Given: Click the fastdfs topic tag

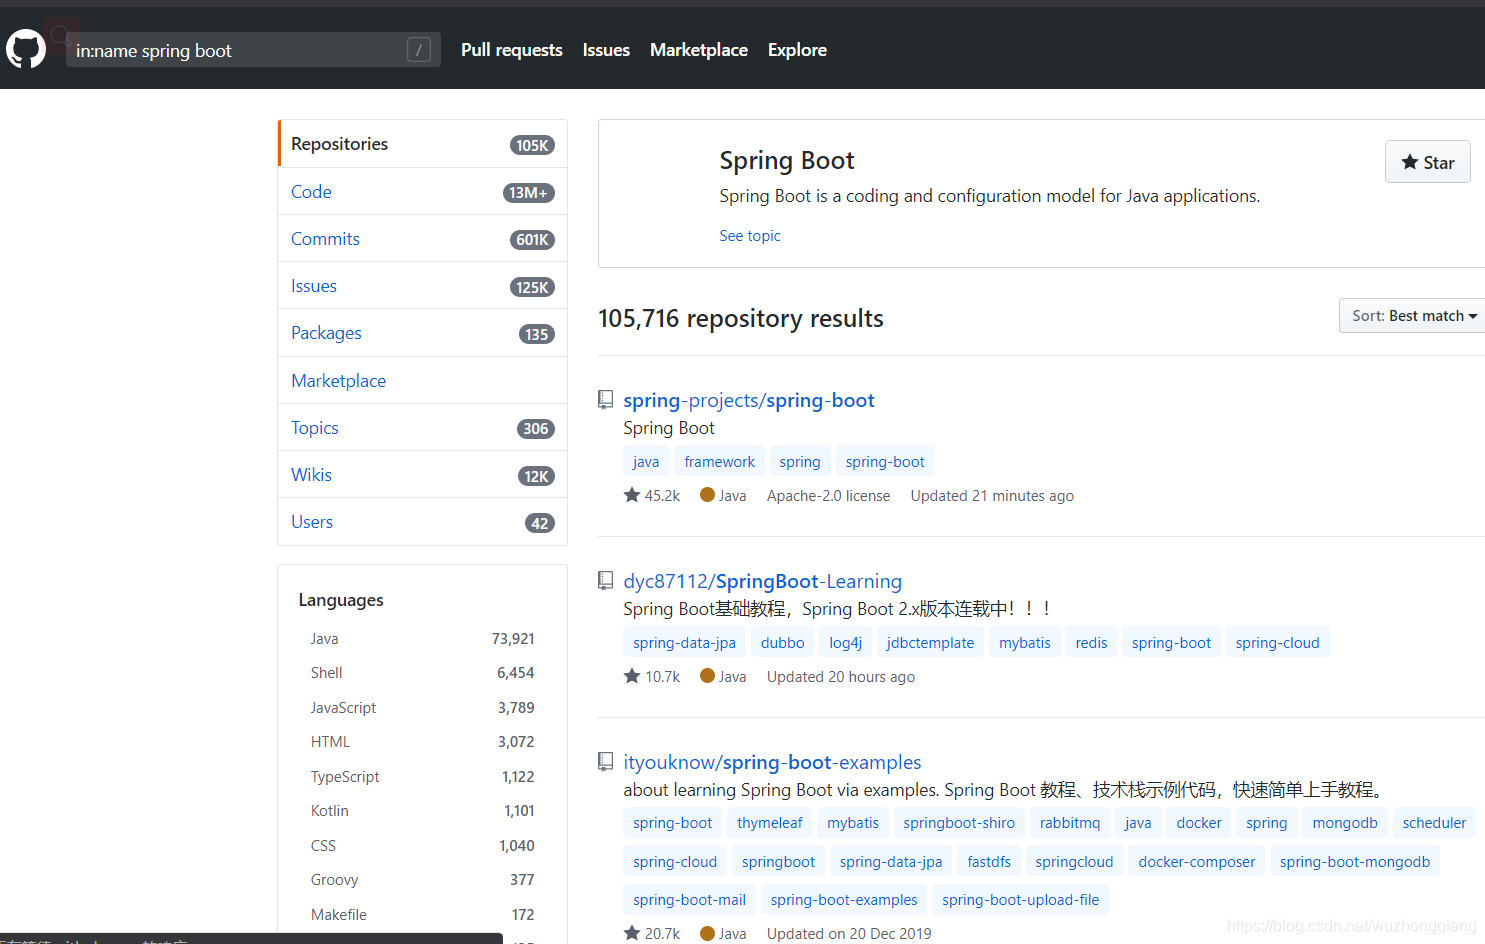Looking at the screenshot, I should pyautogui.click(x=989, y=862).
